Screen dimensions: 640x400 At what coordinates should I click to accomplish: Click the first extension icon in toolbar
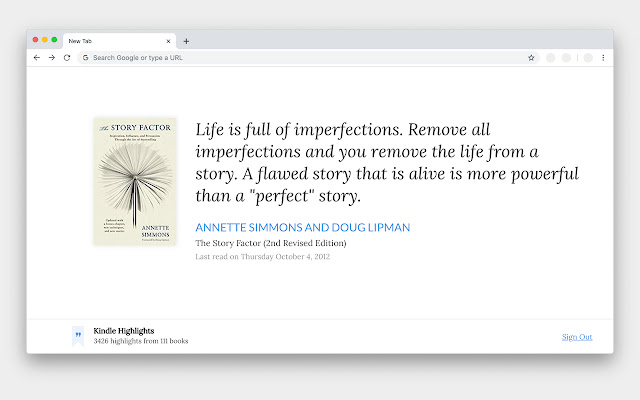click(550, 58)
